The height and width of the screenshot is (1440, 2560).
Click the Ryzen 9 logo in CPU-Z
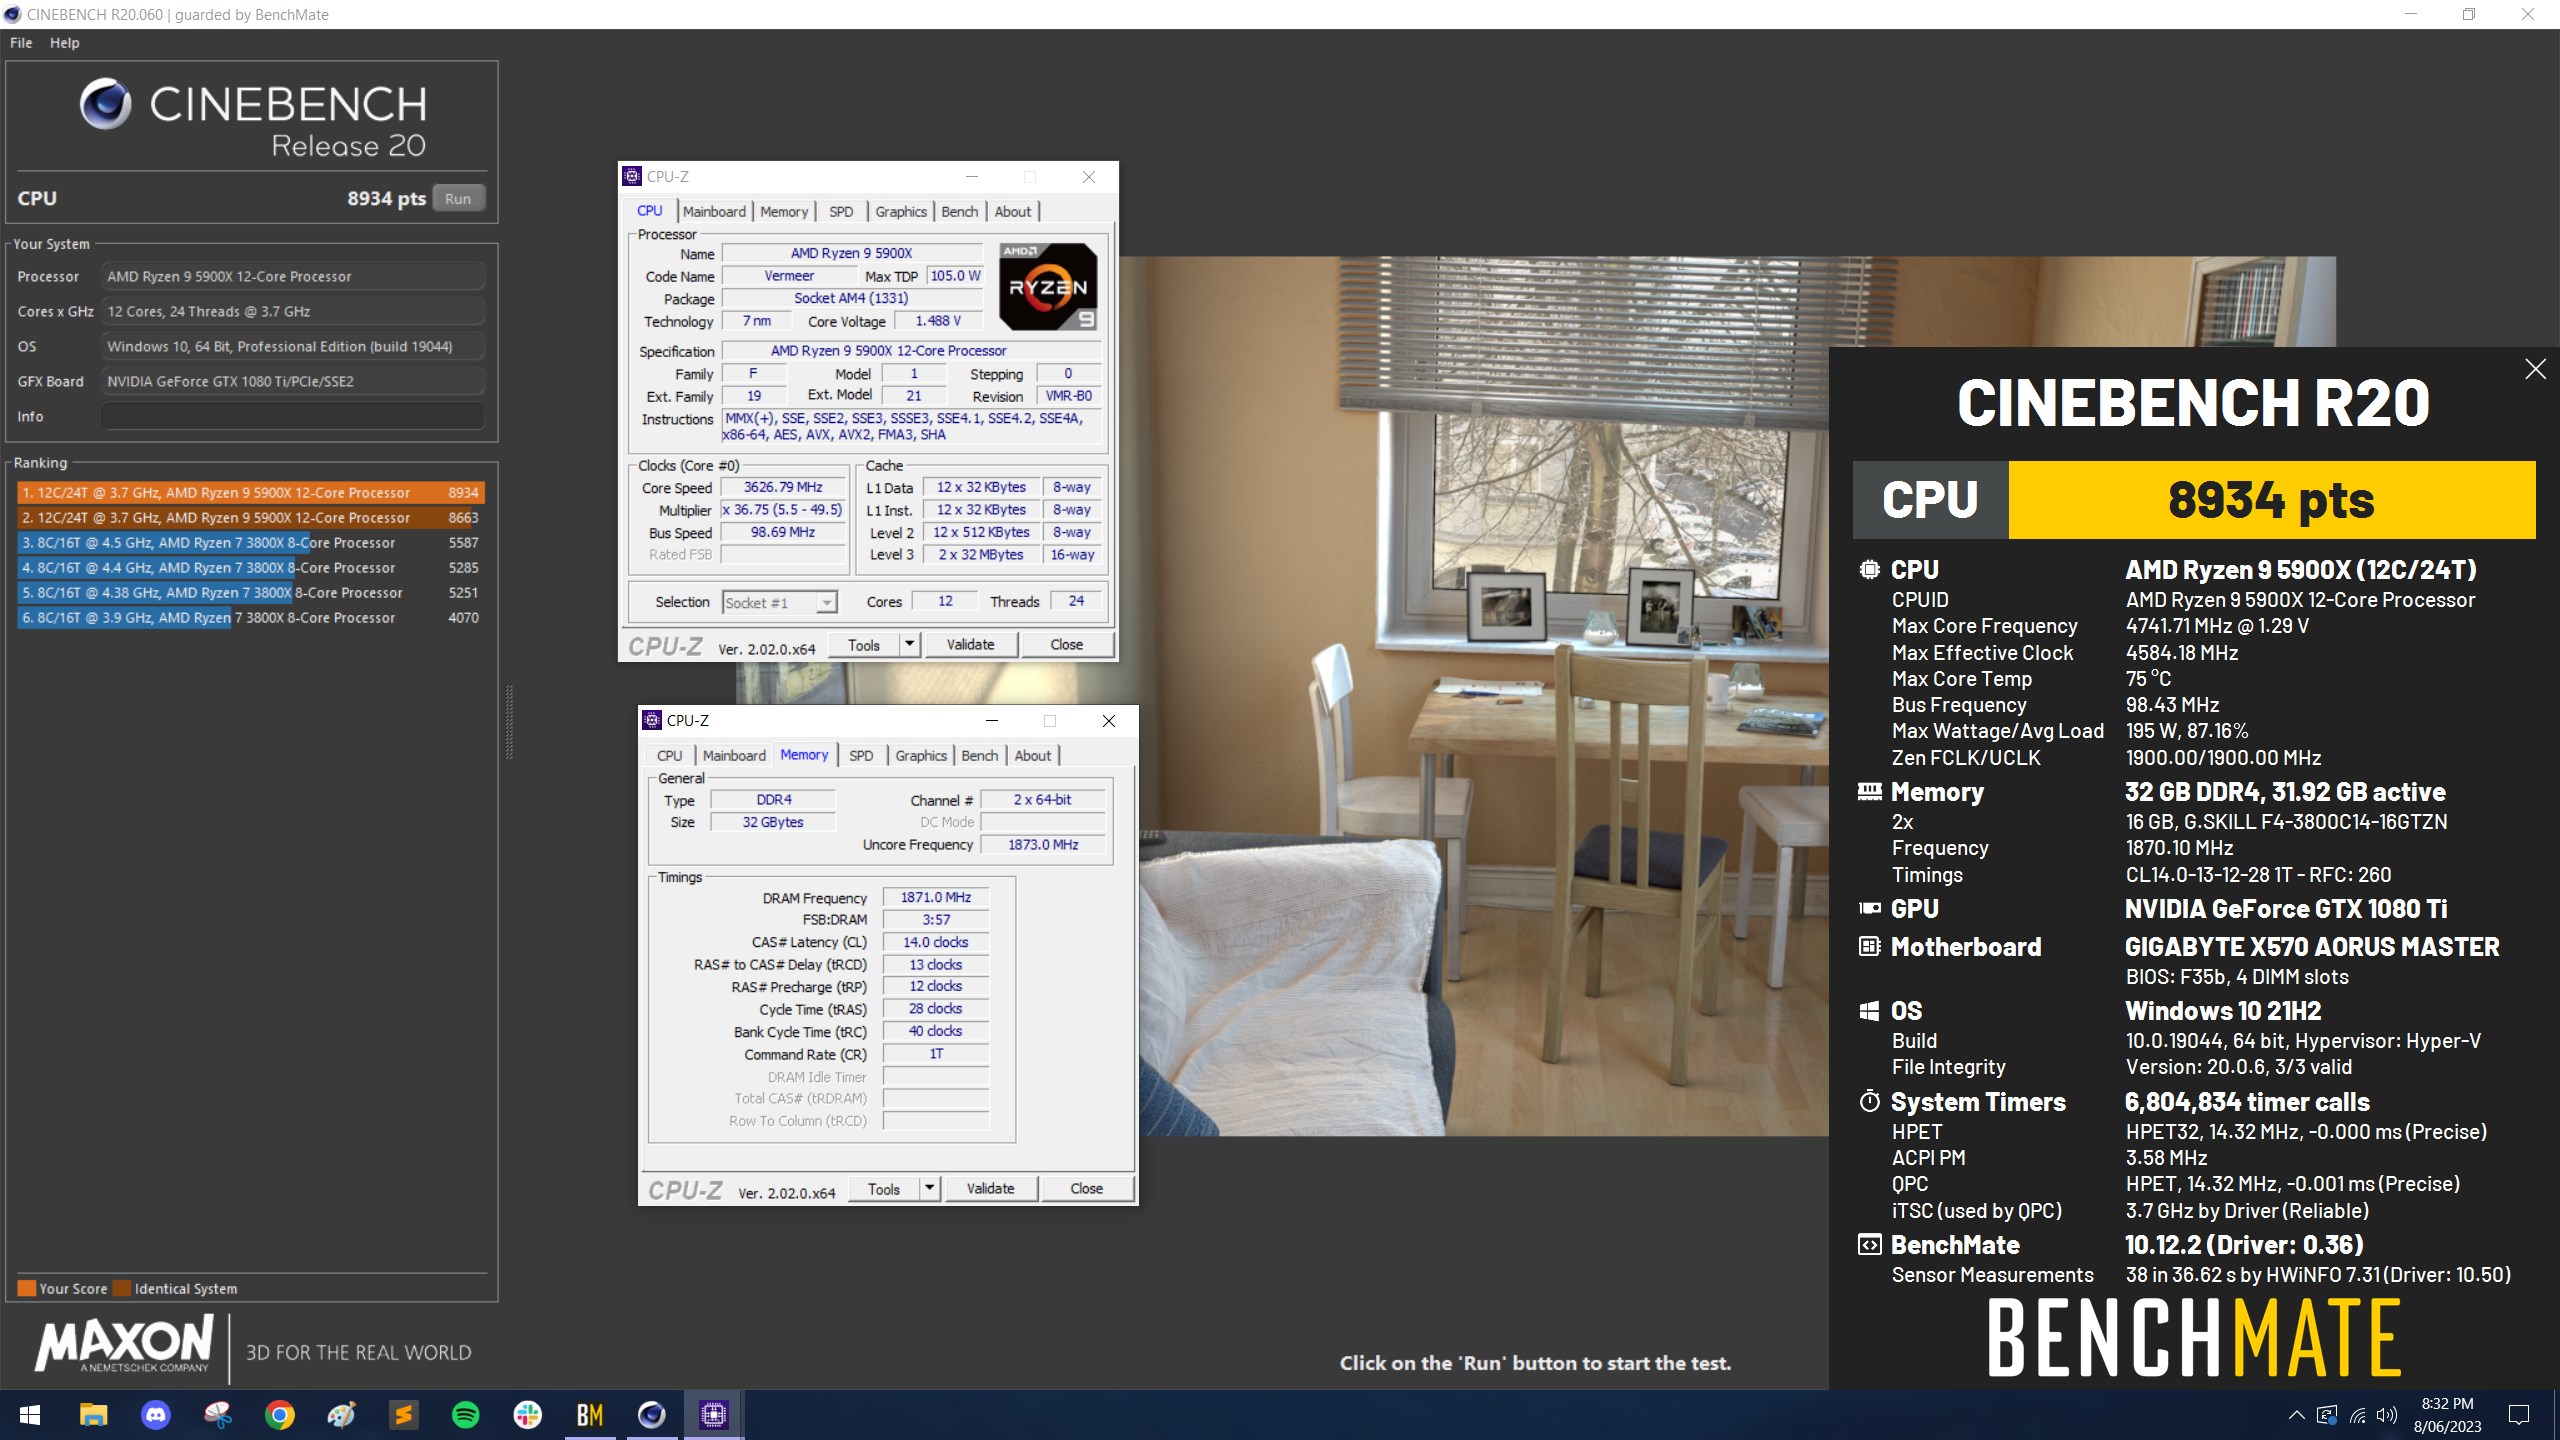pos(1048,287)
